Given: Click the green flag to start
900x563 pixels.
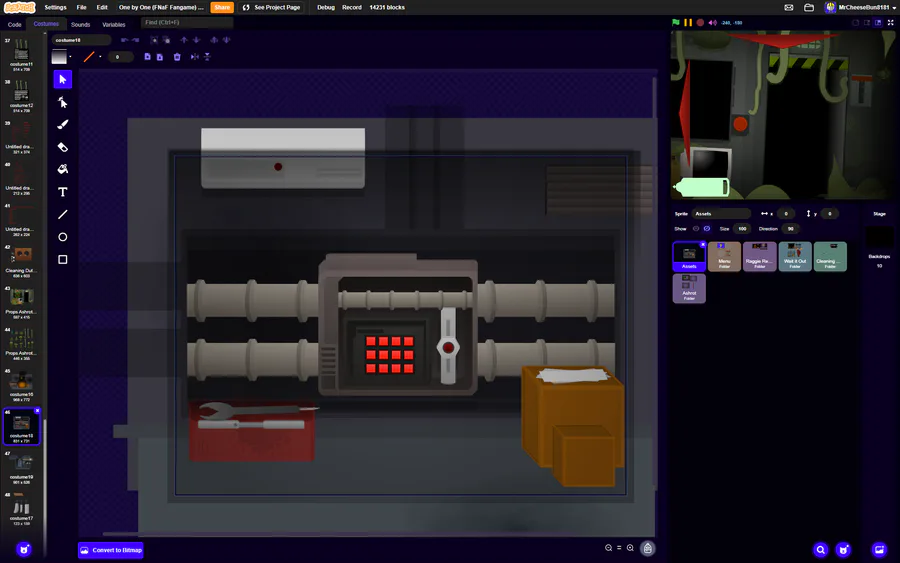Looking at the screenshot, I should [676, 22].
